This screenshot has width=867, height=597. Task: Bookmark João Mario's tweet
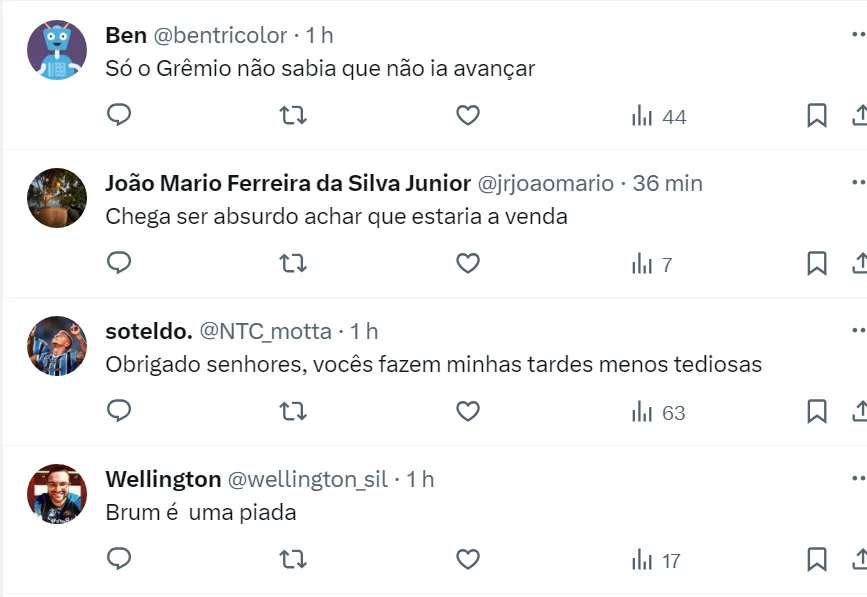(x=817, y=264)
